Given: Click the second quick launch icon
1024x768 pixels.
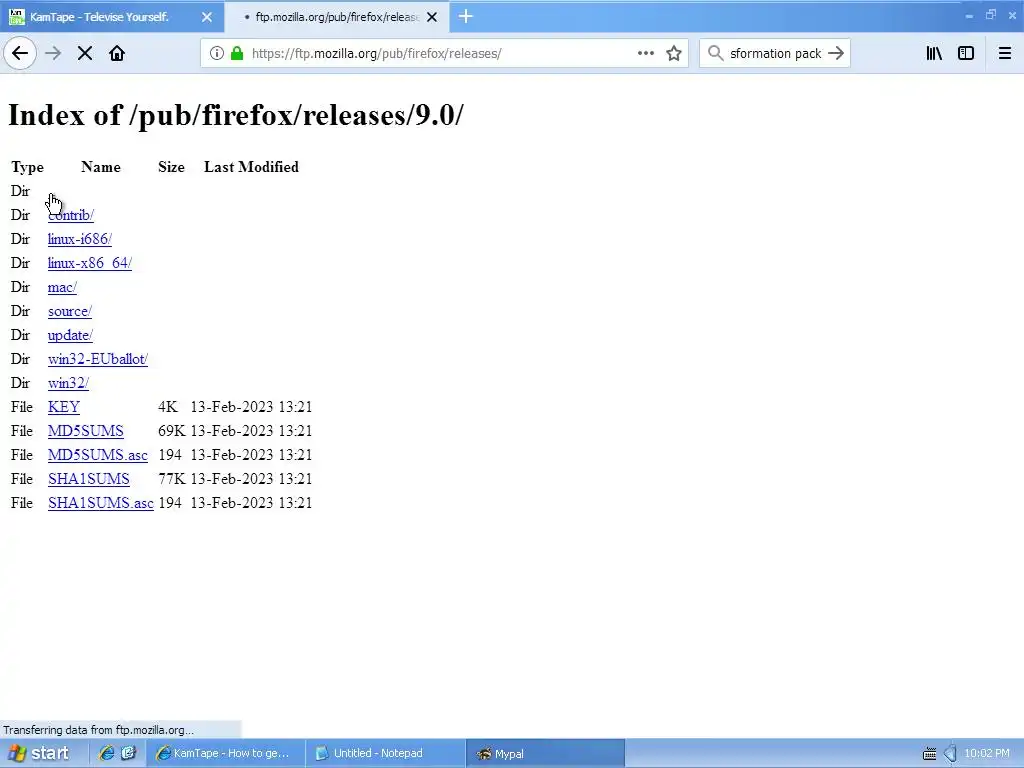Looking at the screenshot, I should click(x=128, y=753).
